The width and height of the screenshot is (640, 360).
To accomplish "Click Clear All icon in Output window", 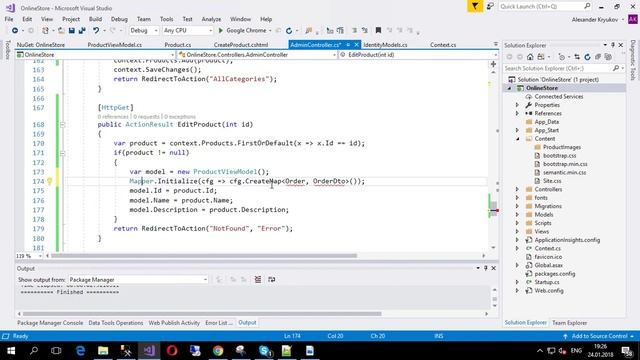I will tap(258, 280).
